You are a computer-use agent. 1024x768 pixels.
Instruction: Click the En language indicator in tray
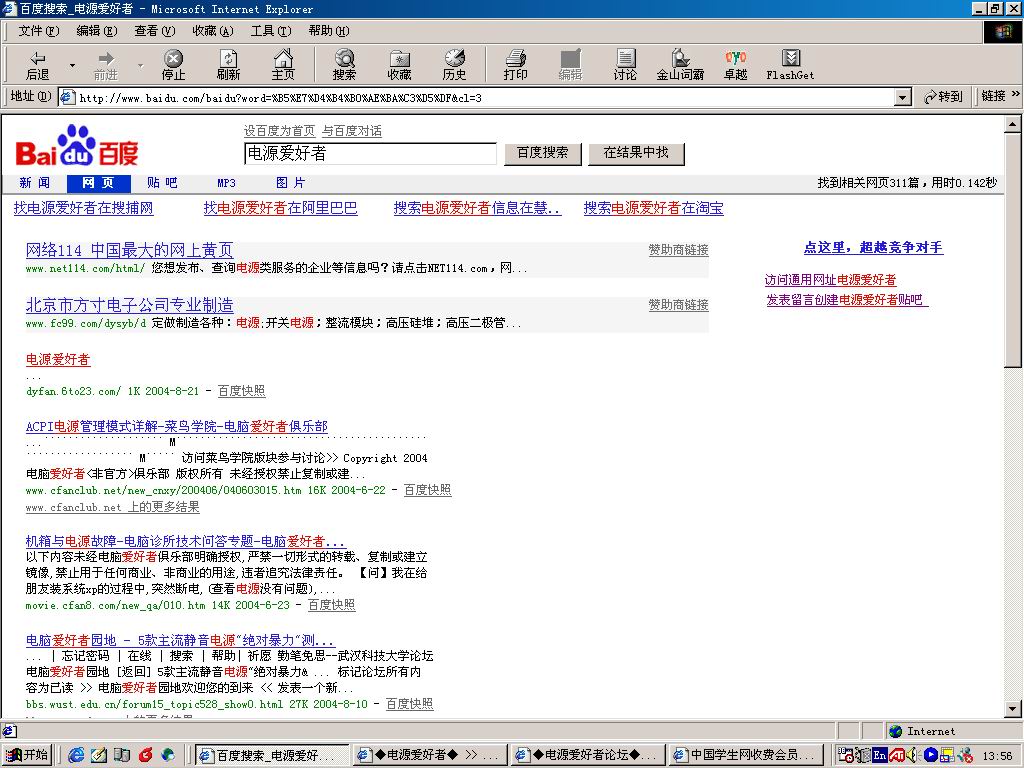click(x=879, y=755)
